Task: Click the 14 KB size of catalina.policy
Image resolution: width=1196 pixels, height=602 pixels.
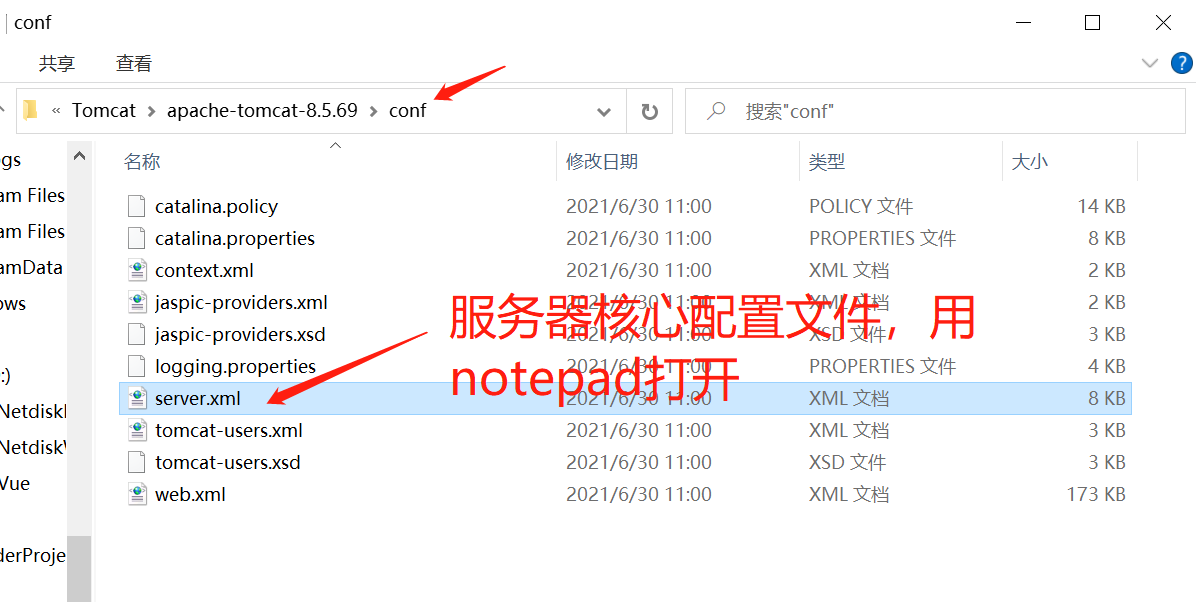Action: pos(1102,206)
